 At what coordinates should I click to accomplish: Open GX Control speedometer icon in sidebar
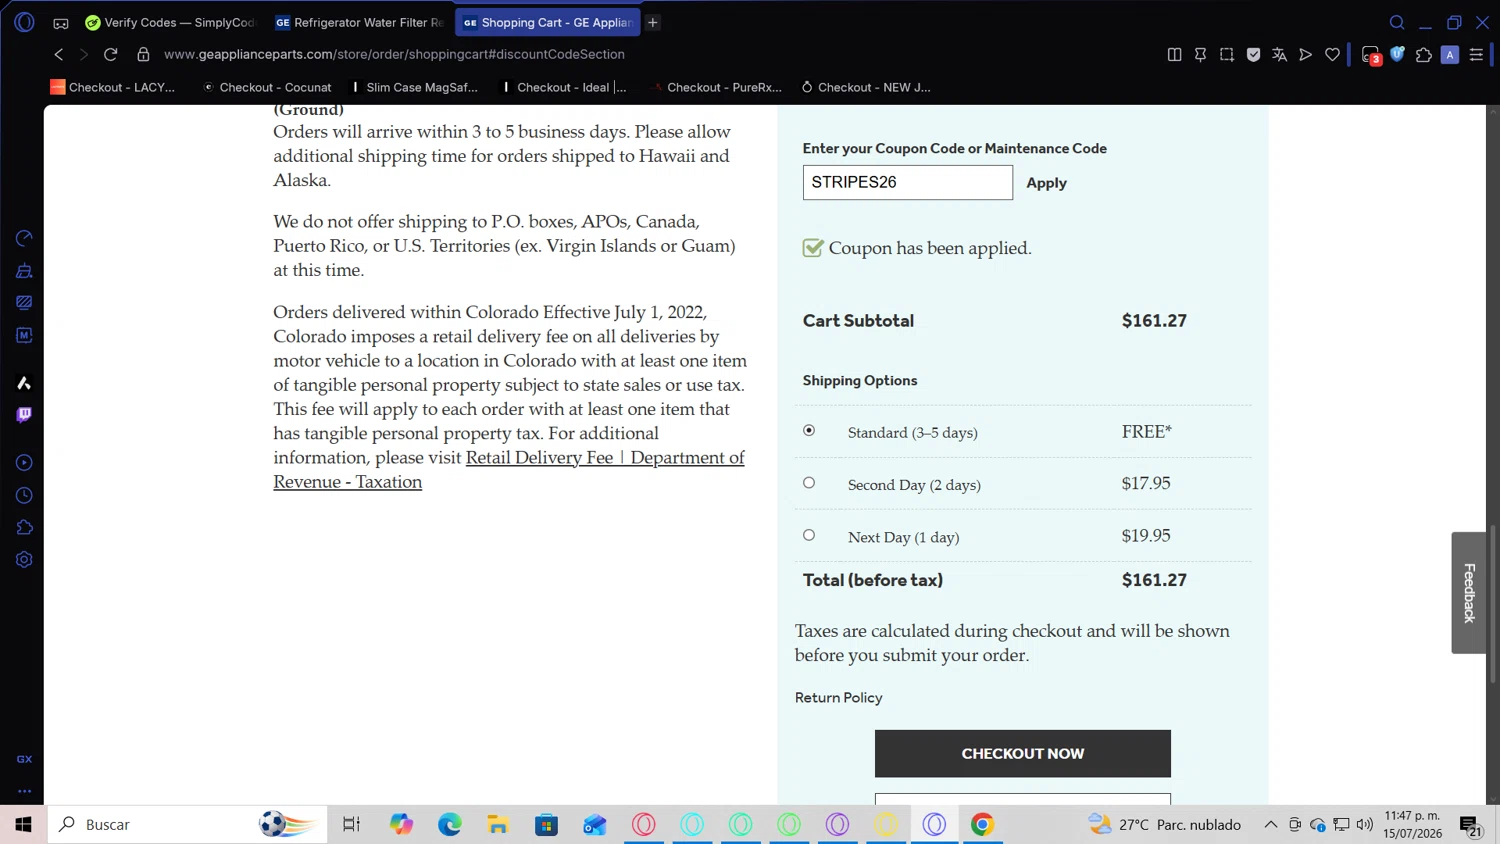click(x=24, y=238)
